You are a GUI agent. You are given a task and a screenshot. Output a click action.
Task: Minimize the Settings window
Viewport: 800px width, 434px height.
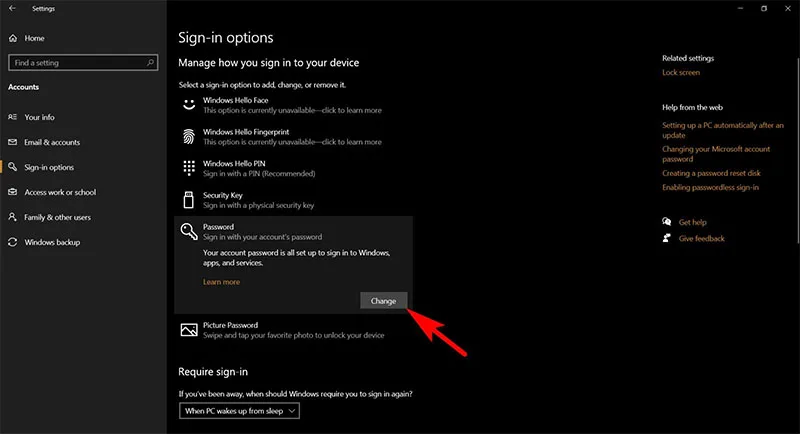point(740,8)
